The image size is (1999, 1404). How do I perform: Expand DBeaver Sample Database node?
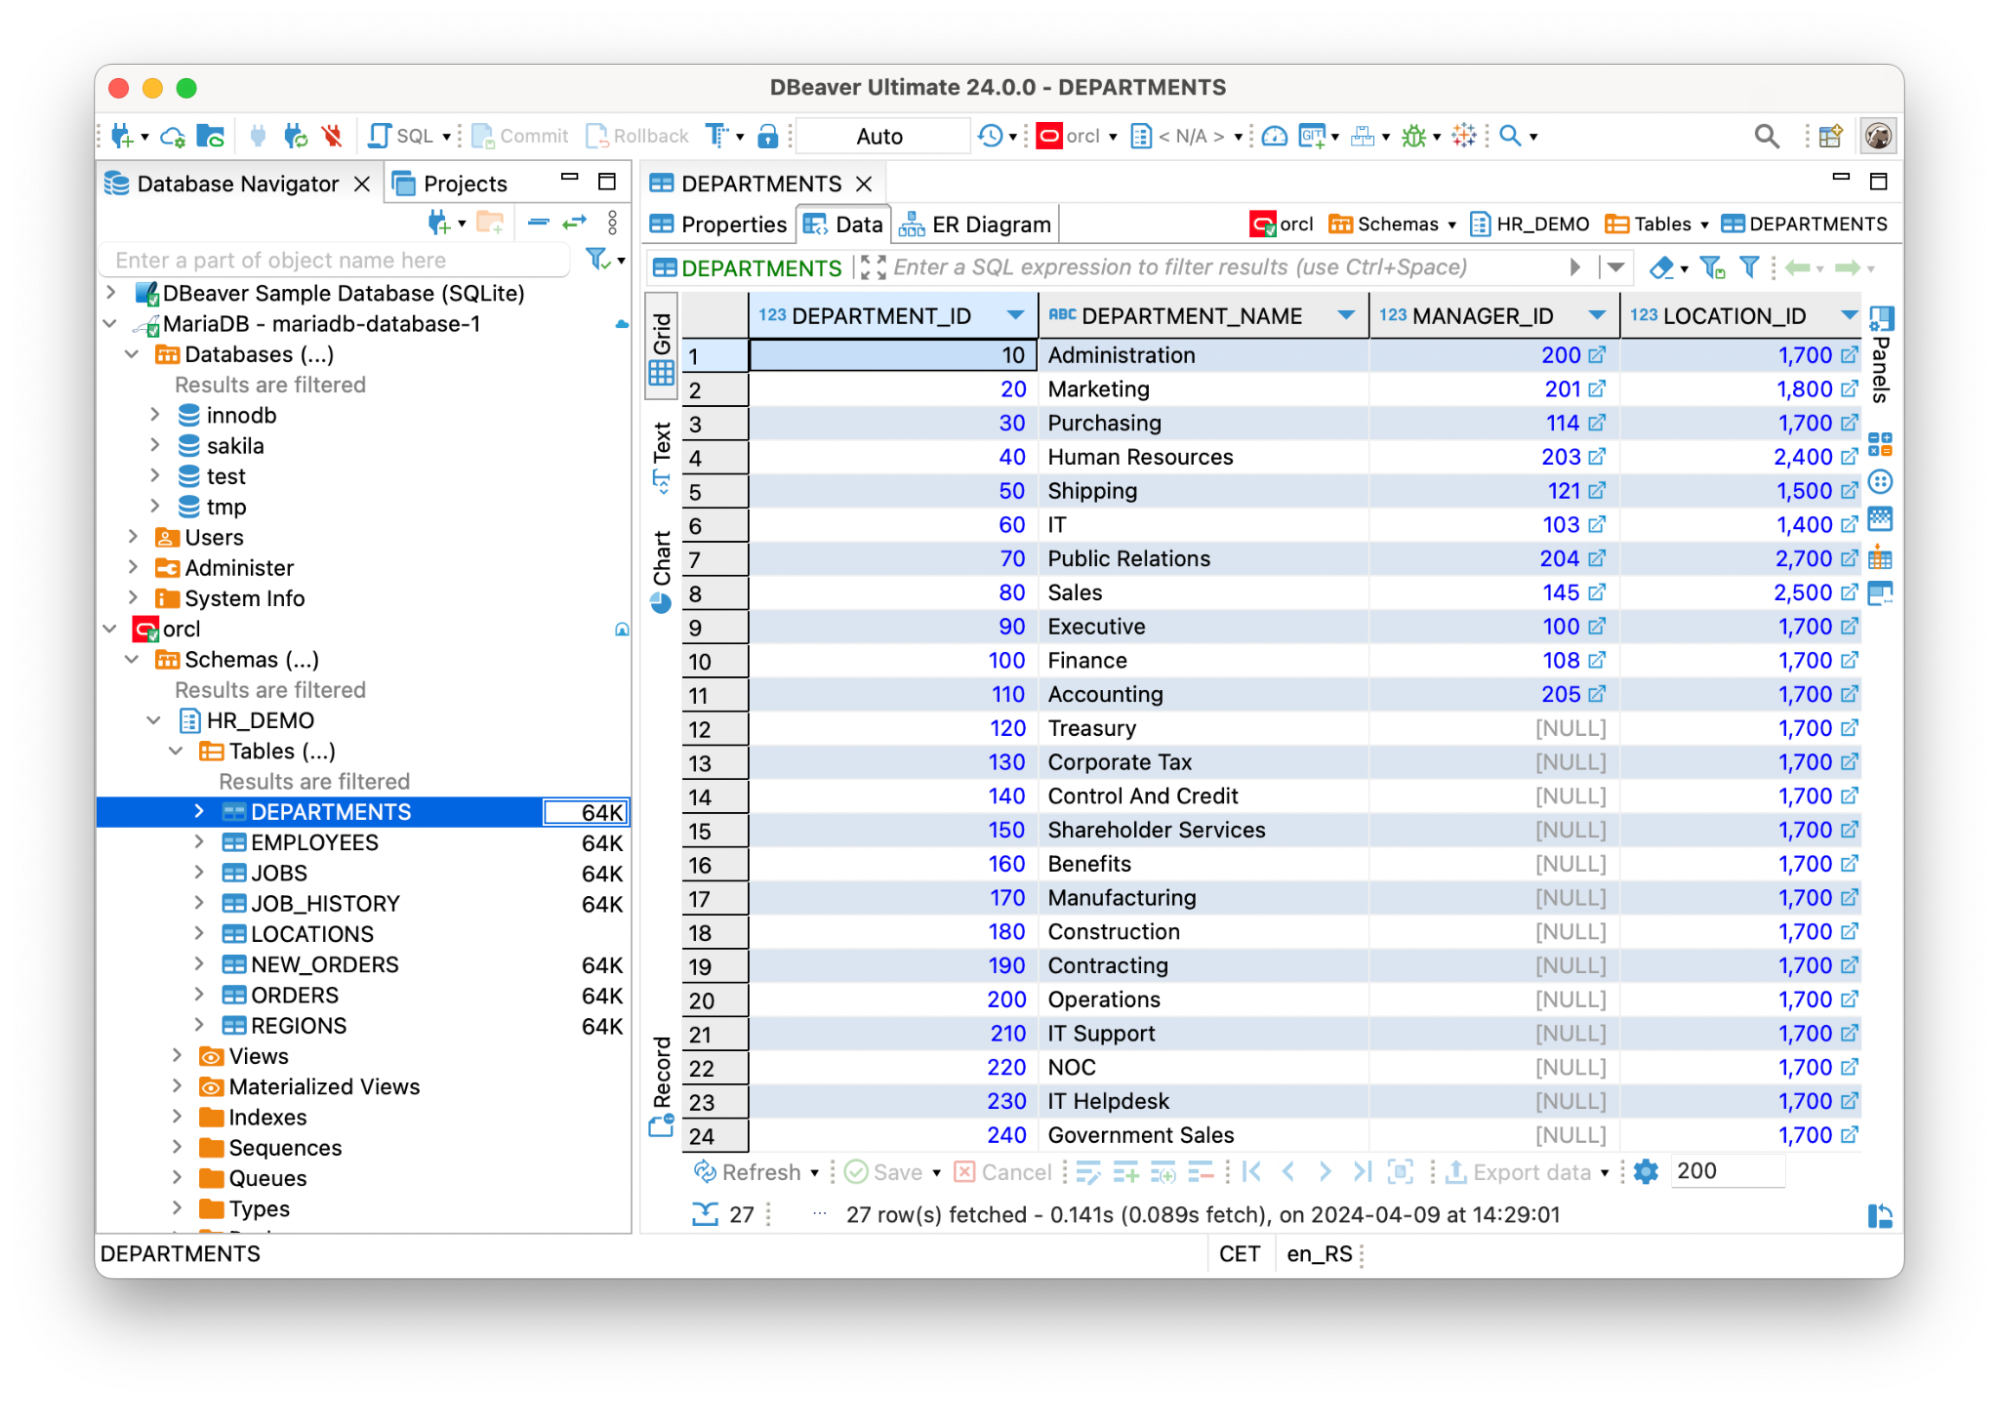click(x=111, y=293)
